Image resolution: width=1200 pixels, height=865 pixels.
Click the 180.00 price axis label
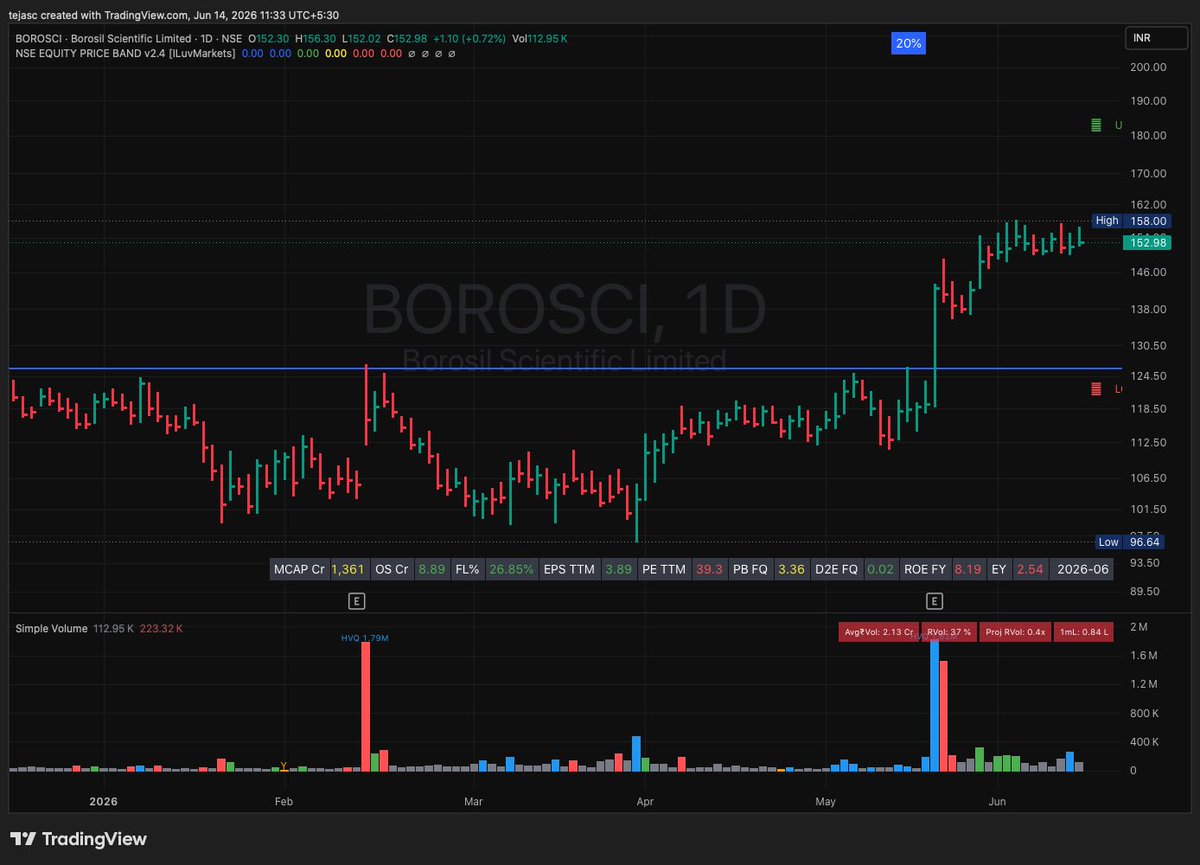point(1148,135)
